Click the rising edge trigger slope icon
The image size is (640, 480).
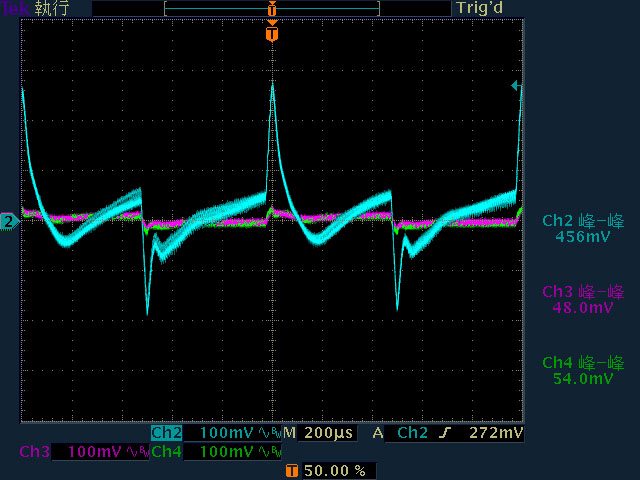pos(447,433)
